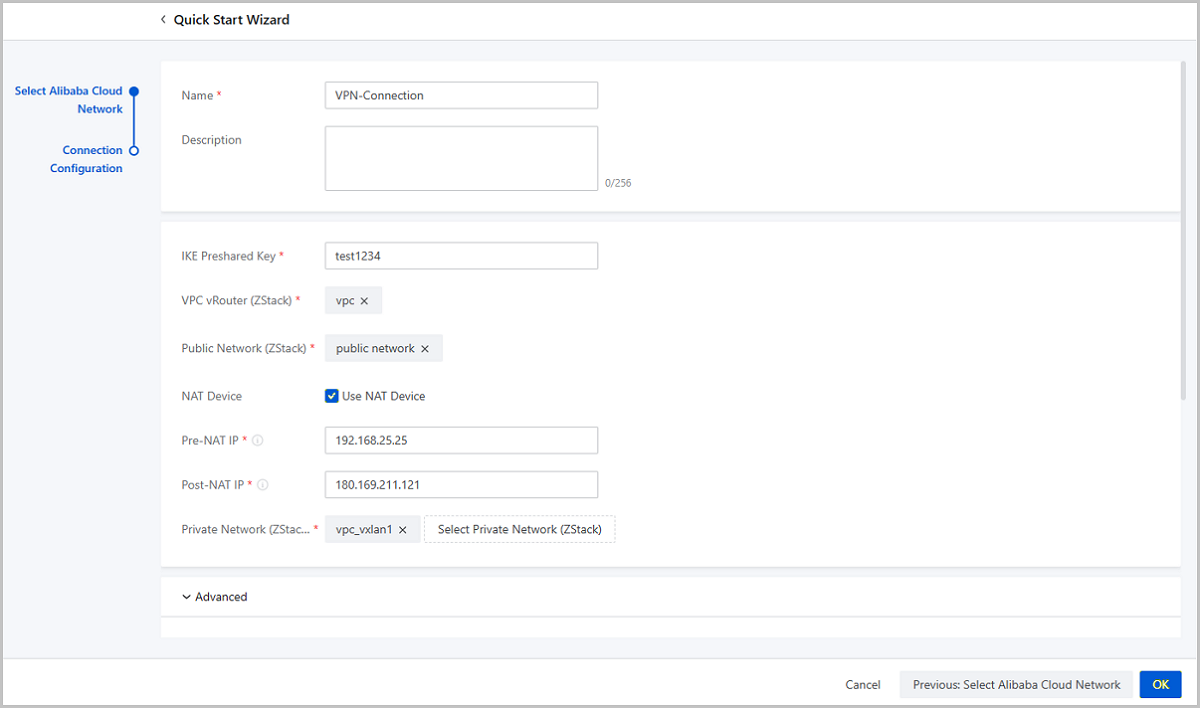
Task: Click the Connection Configuration step circle
Action: tap(134, 151)
